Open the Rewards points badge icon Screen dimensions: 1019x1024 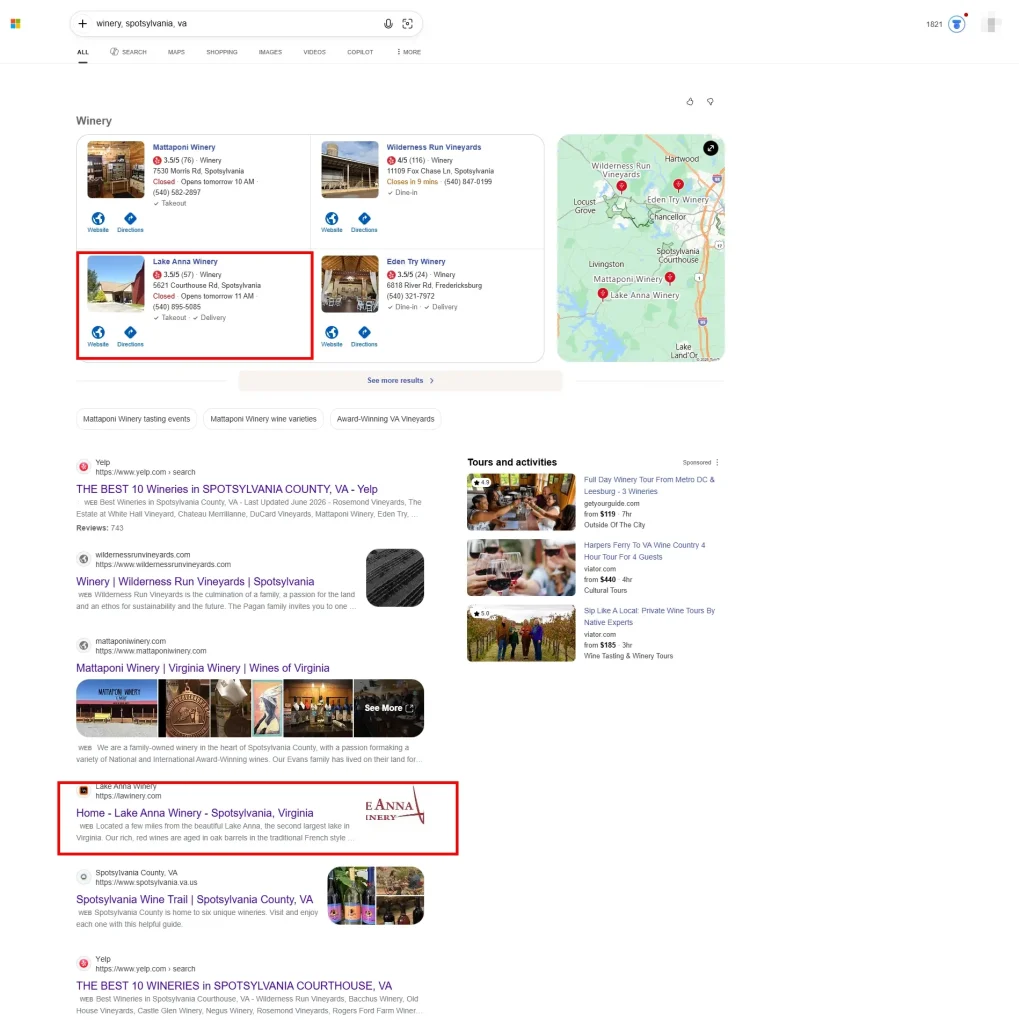point(957,24)
